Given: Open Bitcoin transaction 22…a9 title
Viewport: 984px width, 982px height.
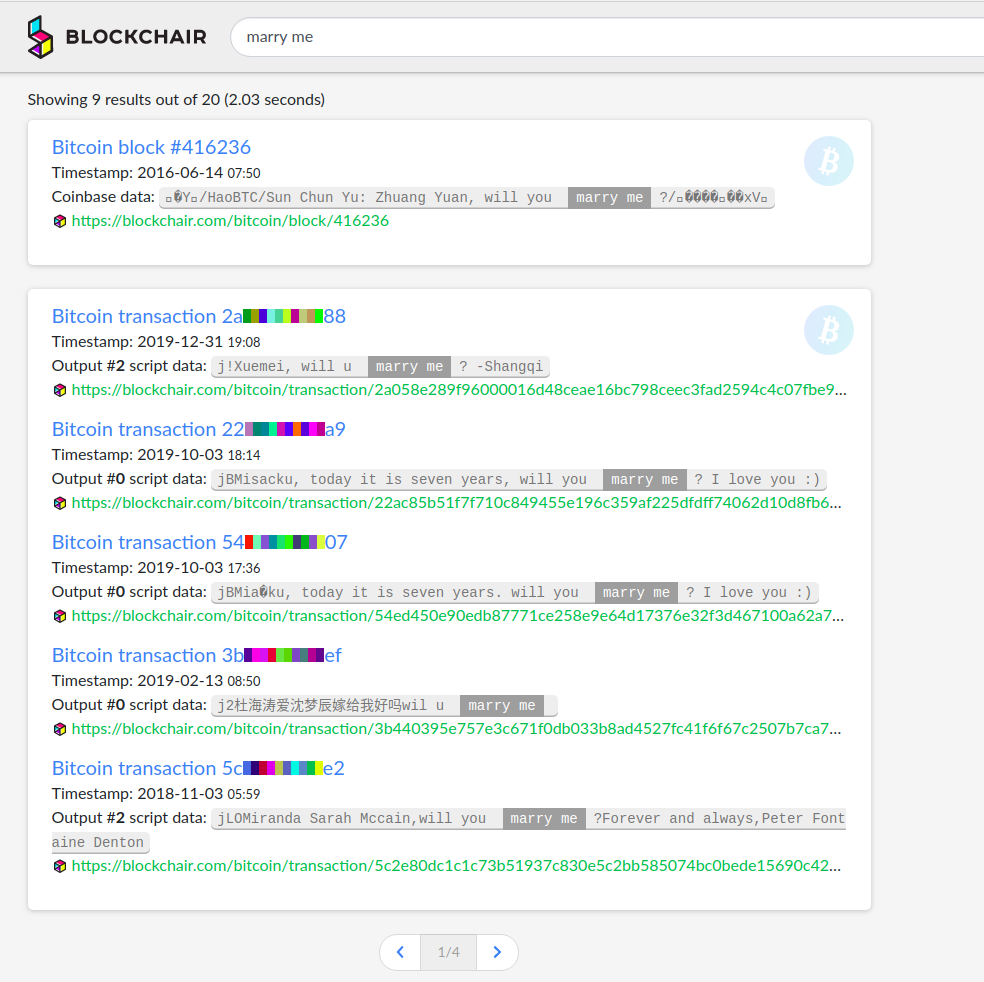Looking at the screenshot, I should click(x=198, y=429).
